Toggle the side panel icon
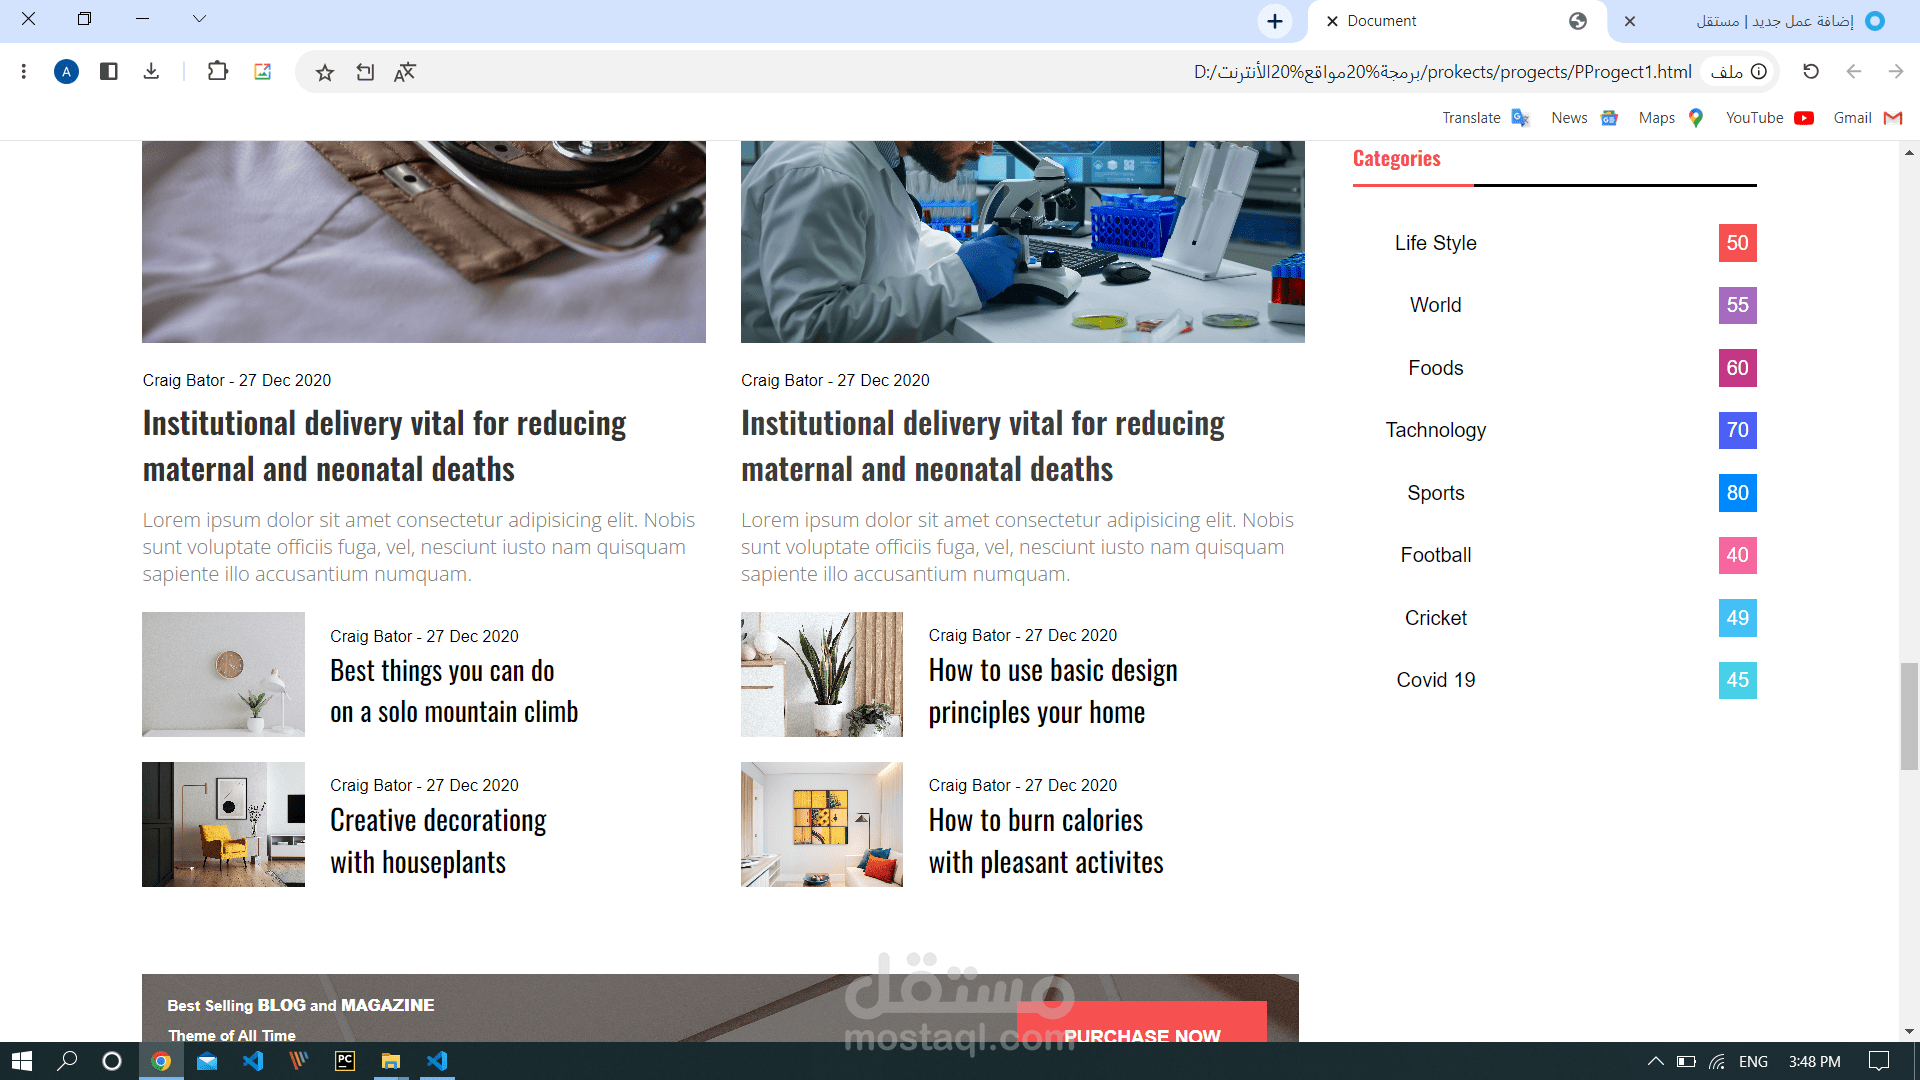The height and width of the screenshot is (1080, 1920). [x=109, y=72]
